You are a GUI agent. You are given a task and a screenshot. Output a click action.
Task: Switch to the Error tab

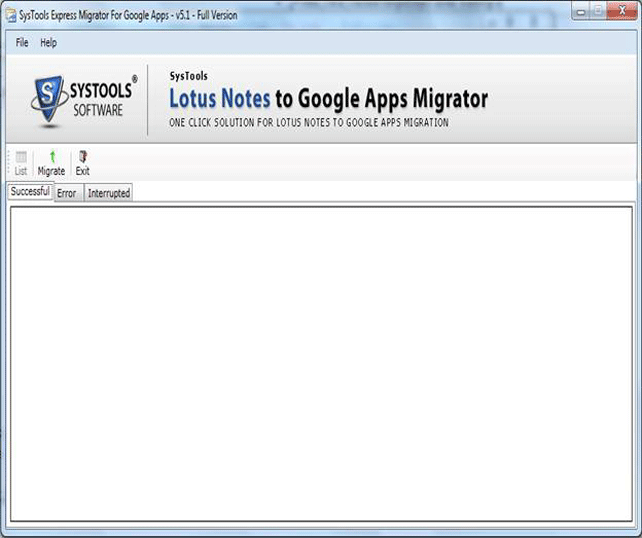click(67, 193)
